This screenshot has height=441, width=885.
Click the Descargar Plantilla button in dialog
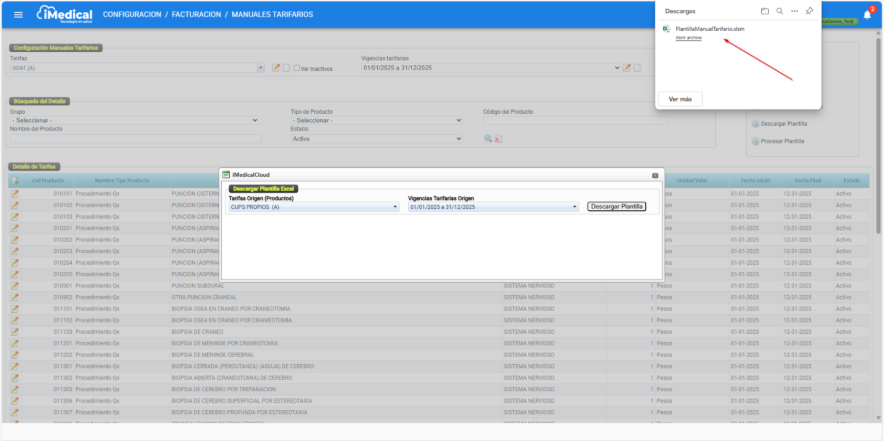(616, 207)
